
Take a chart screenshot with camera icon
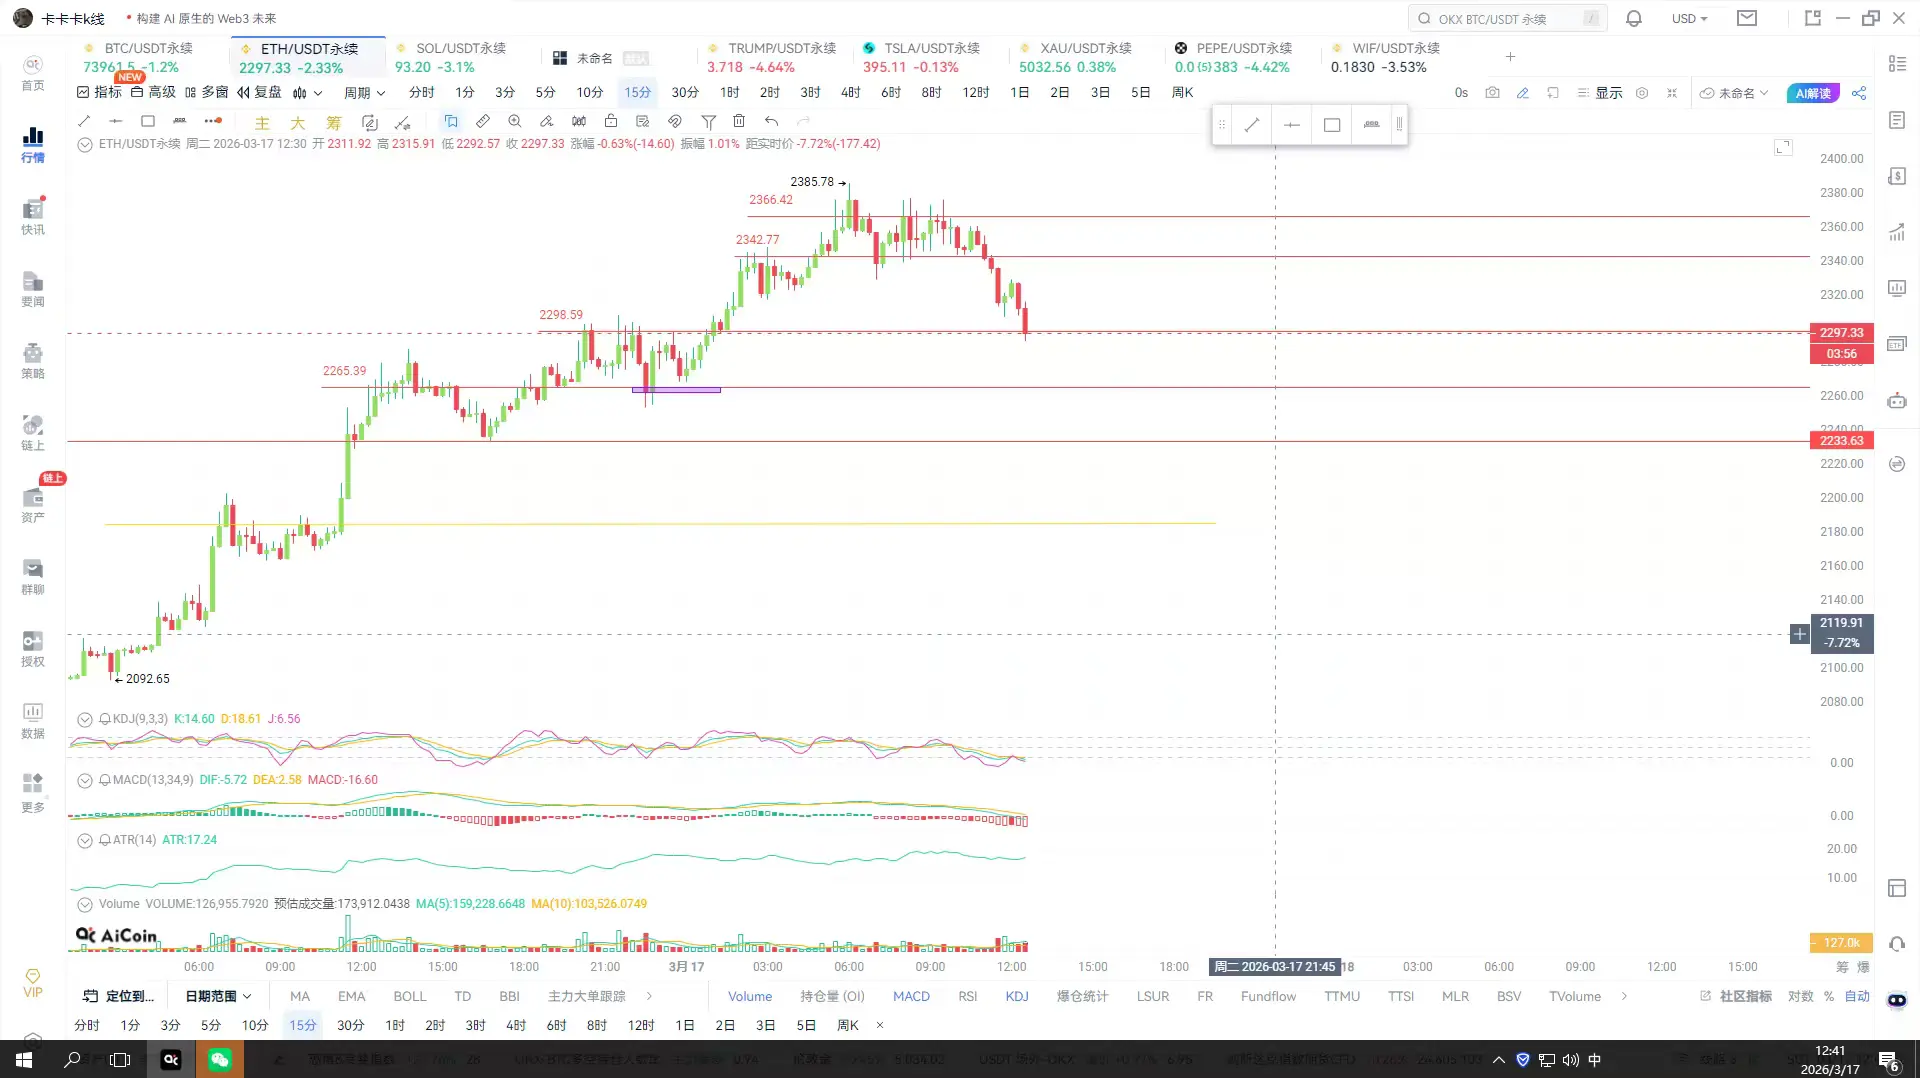pyautogui.click(x=1492, y=93)
